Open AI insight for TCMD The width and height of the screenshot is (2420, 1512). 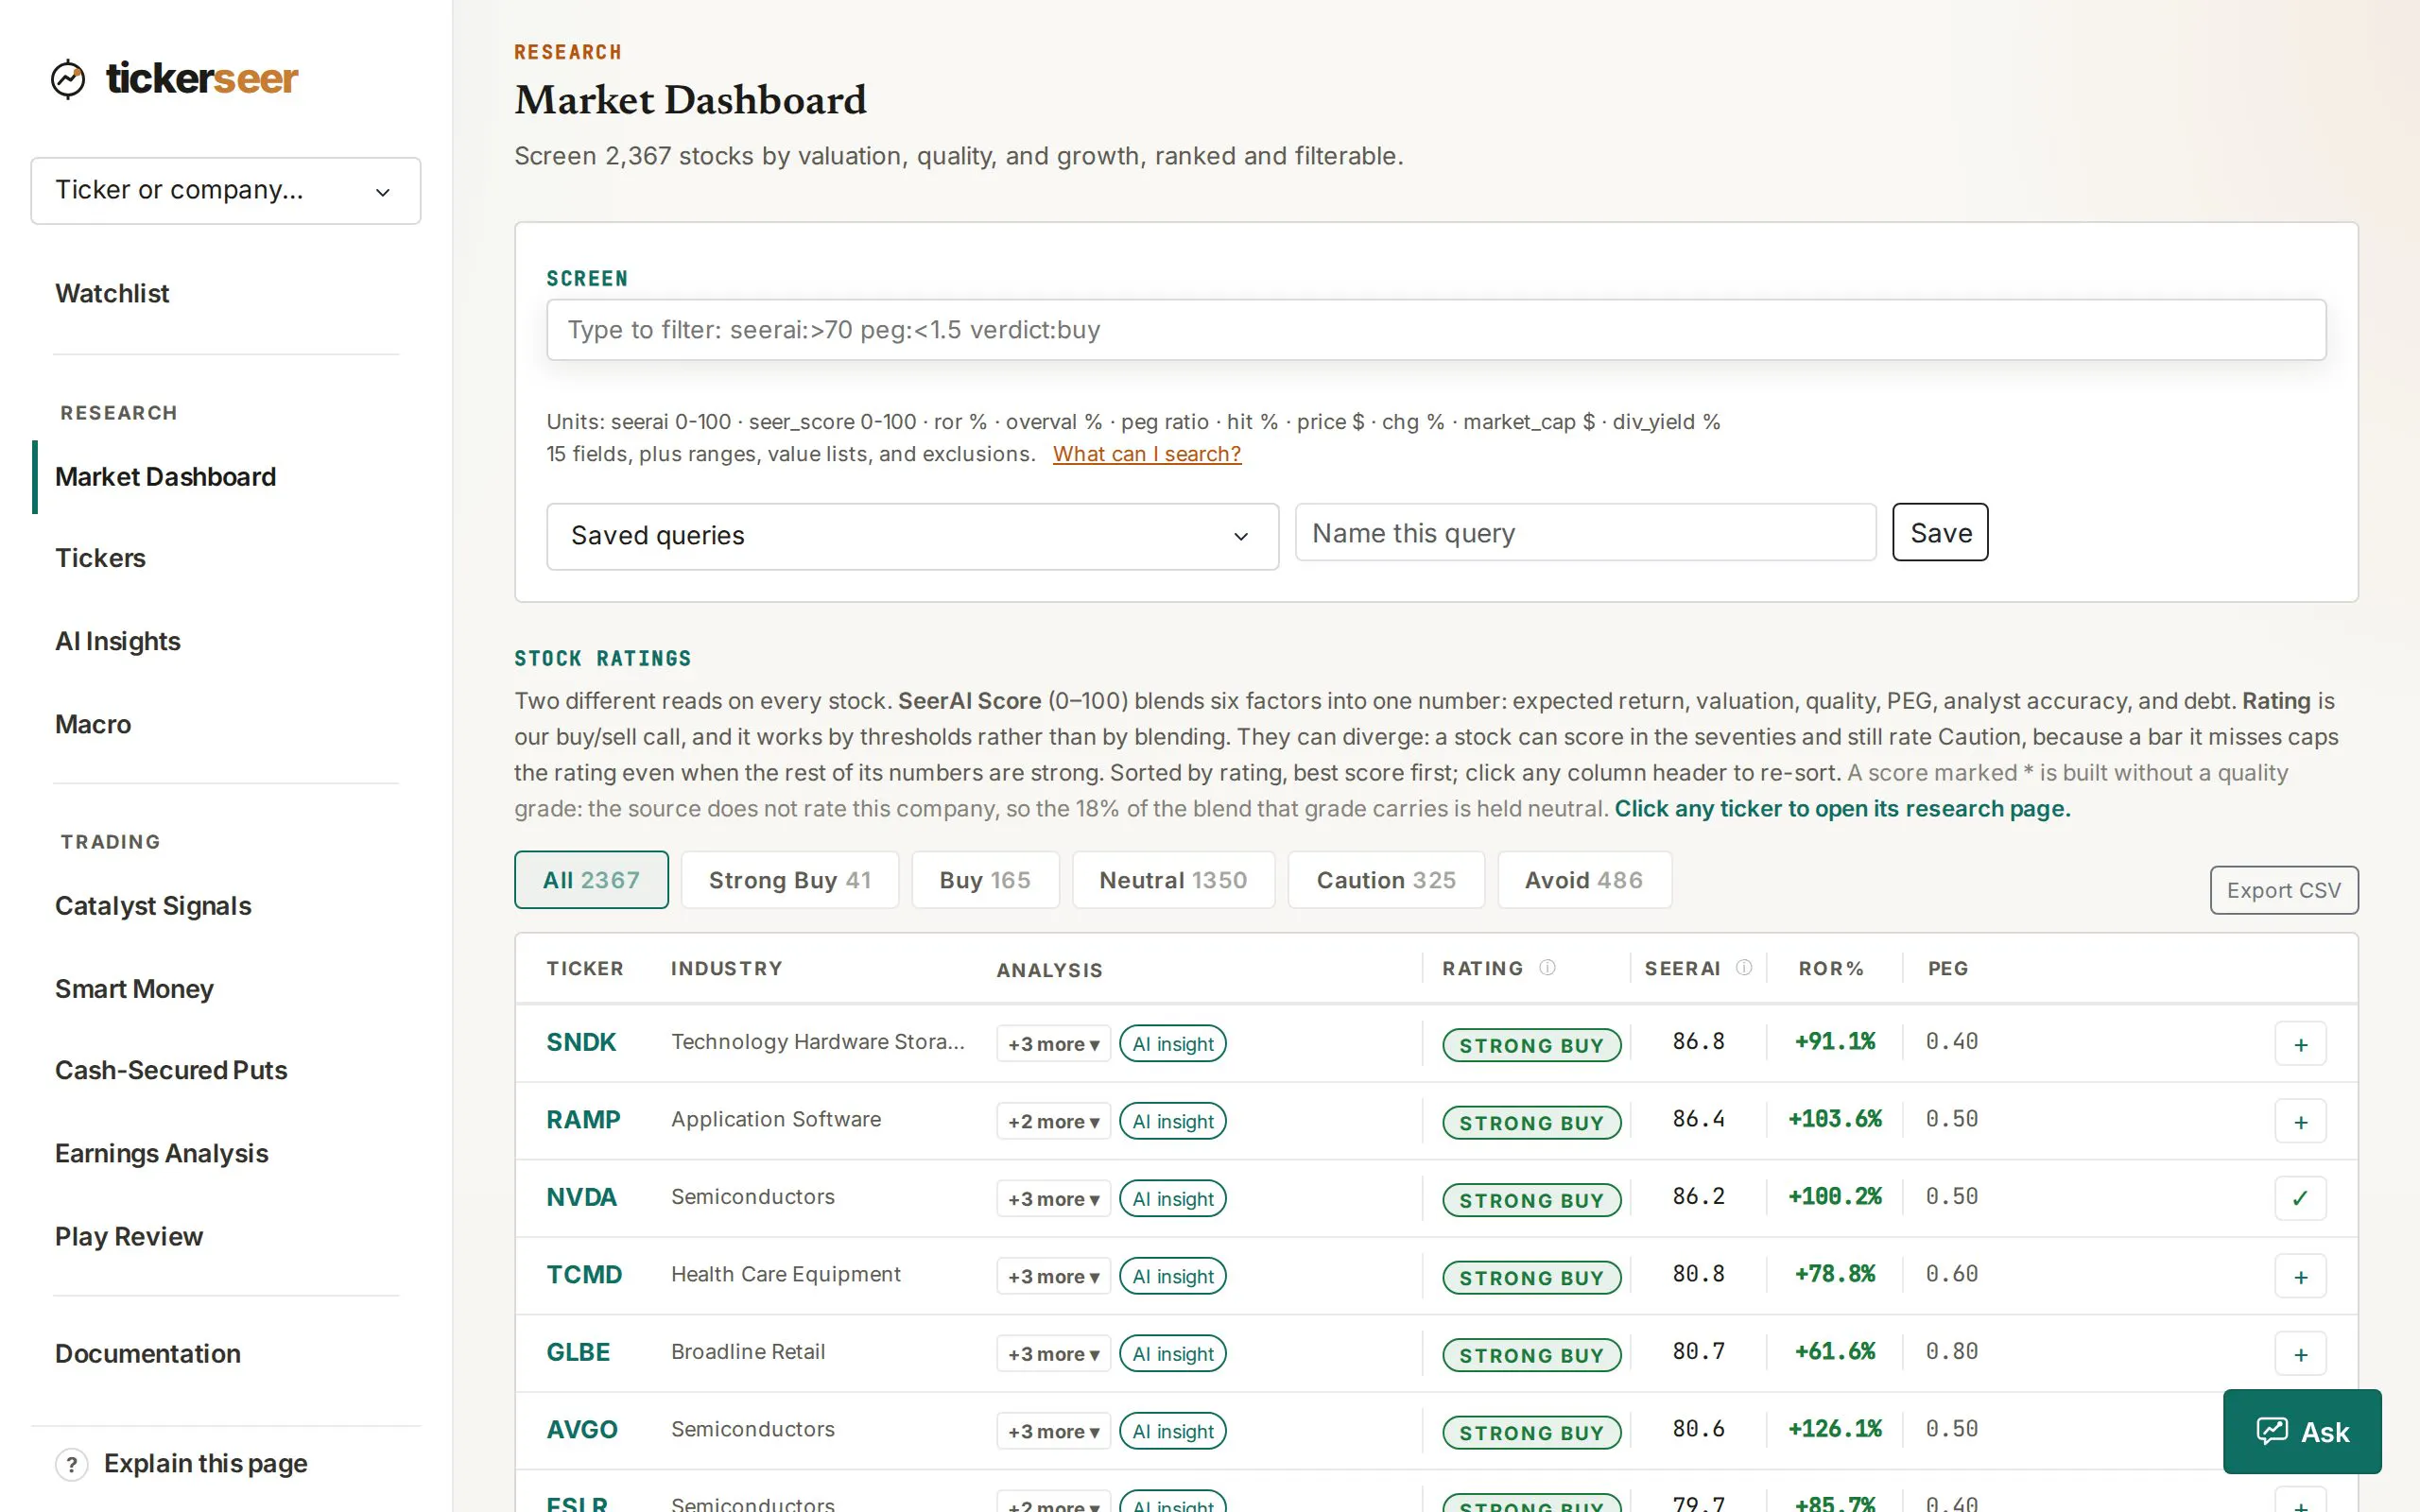click(x=1173, y=1276)
